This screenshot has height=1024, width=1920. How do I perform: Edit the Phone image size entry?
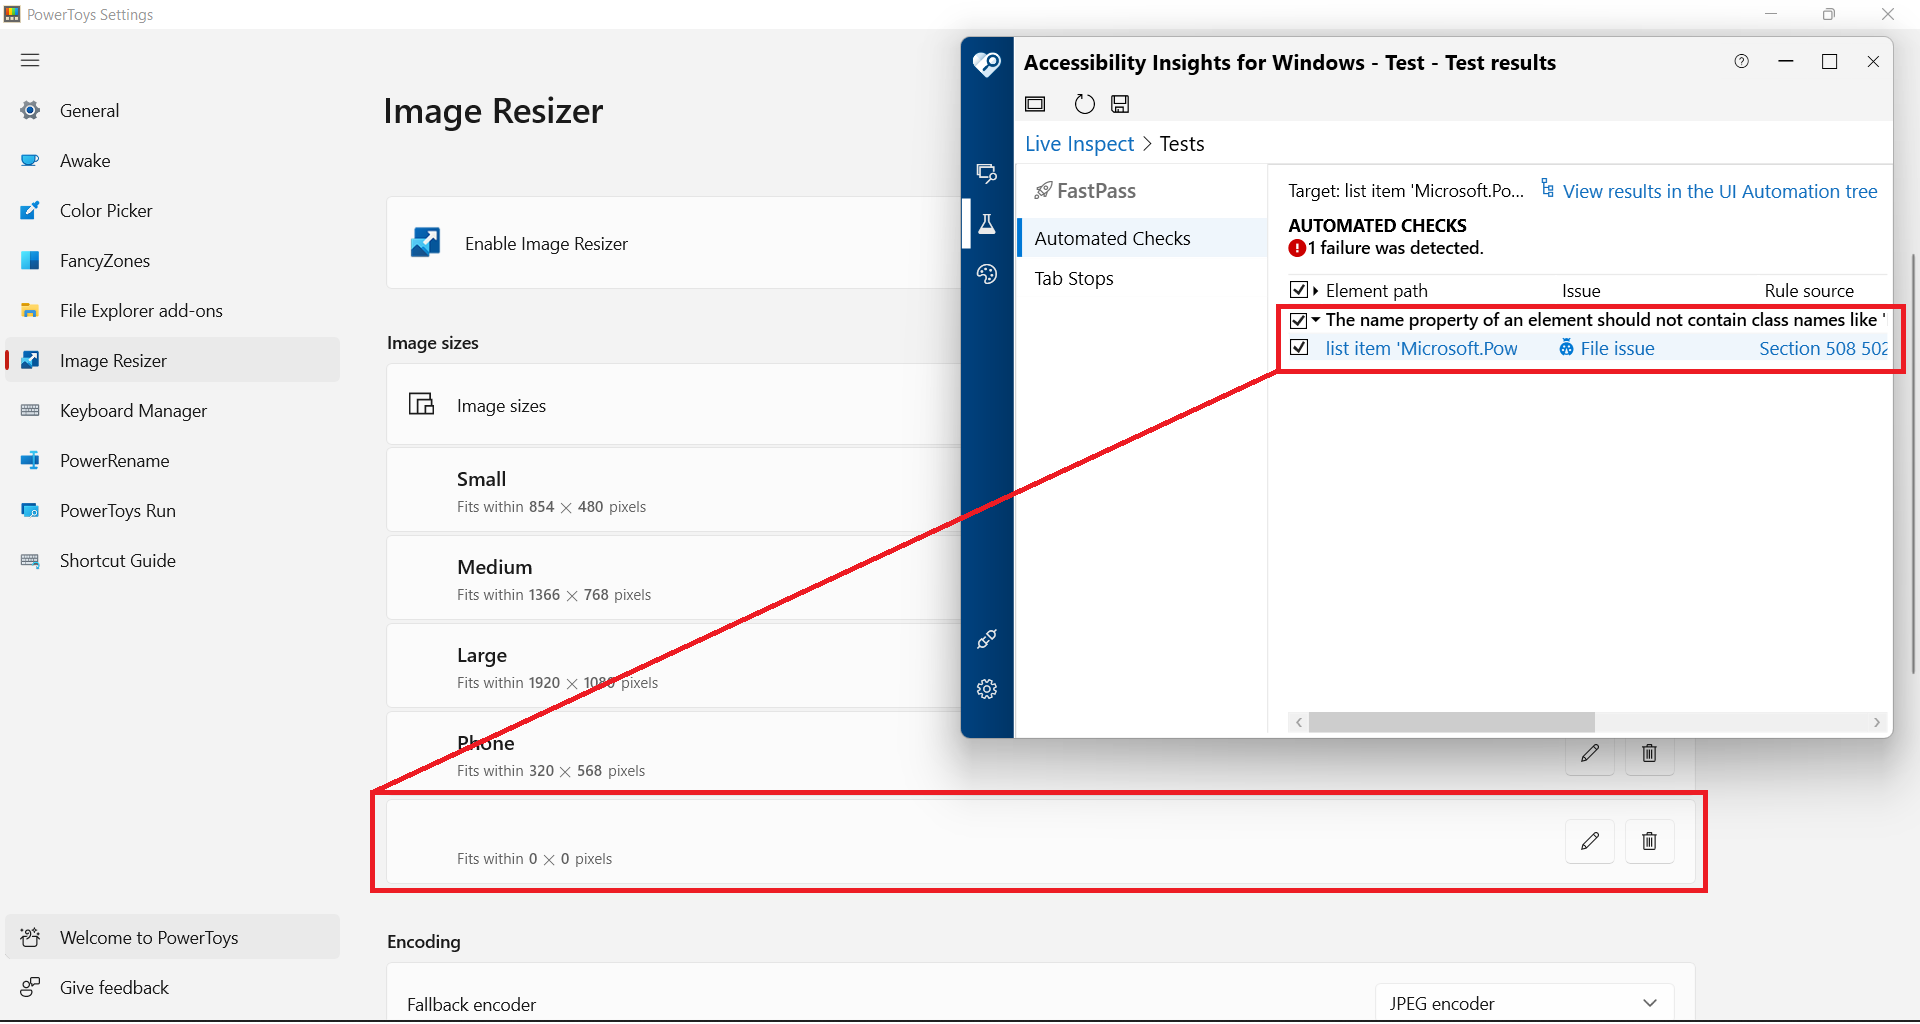1590,754
